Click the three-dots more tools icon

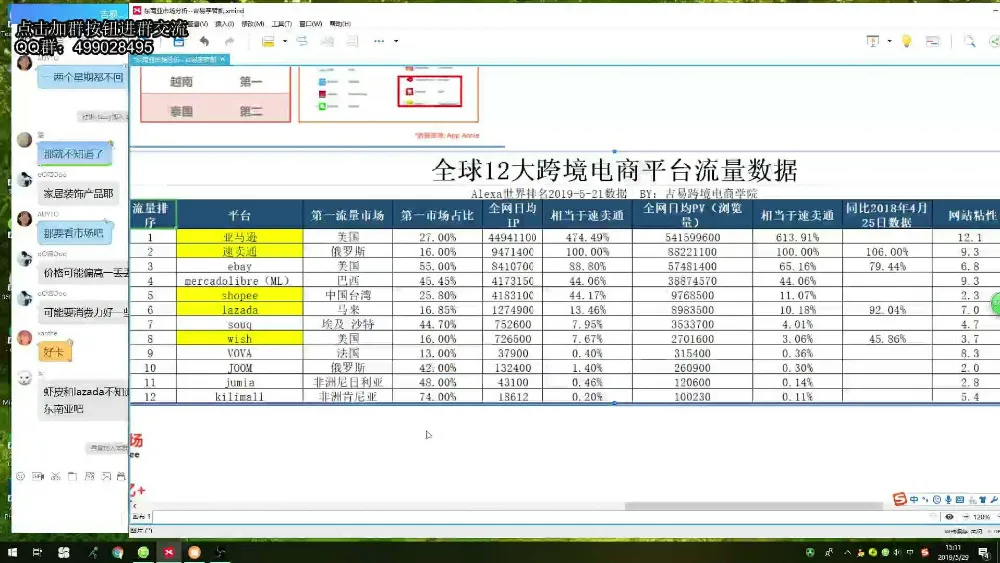tap(379, 41)
